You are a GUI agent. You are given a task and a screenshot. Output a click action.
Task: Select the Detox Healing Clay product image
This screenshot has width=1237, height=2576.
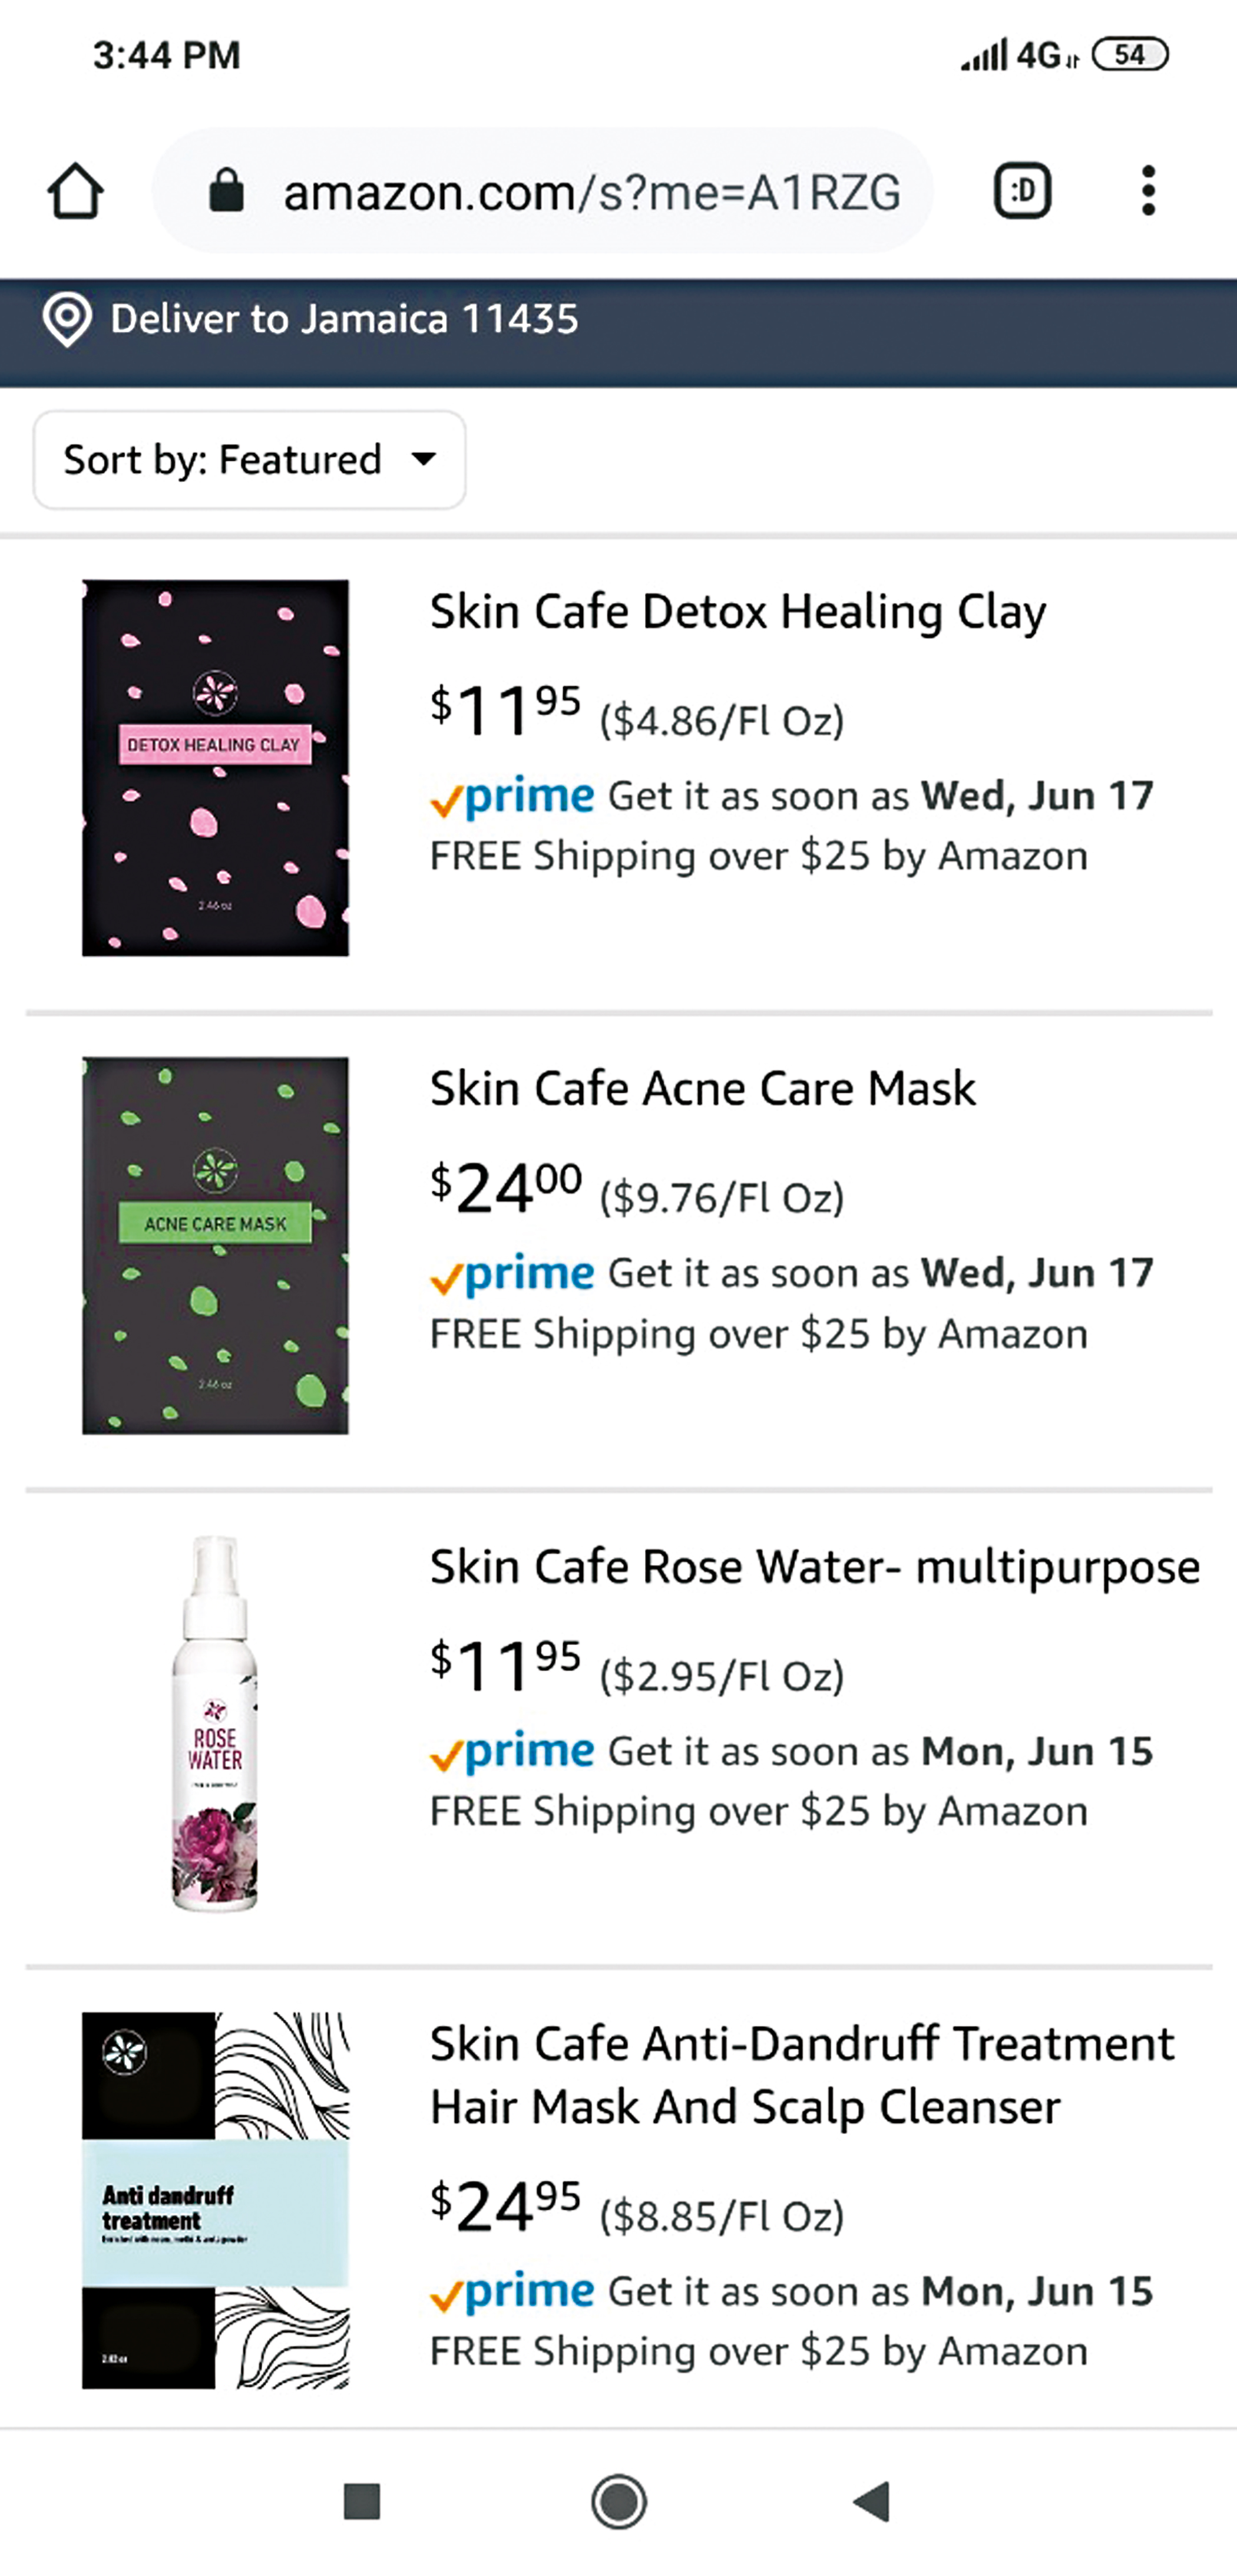pyautogui.click(x=216, y=768)
